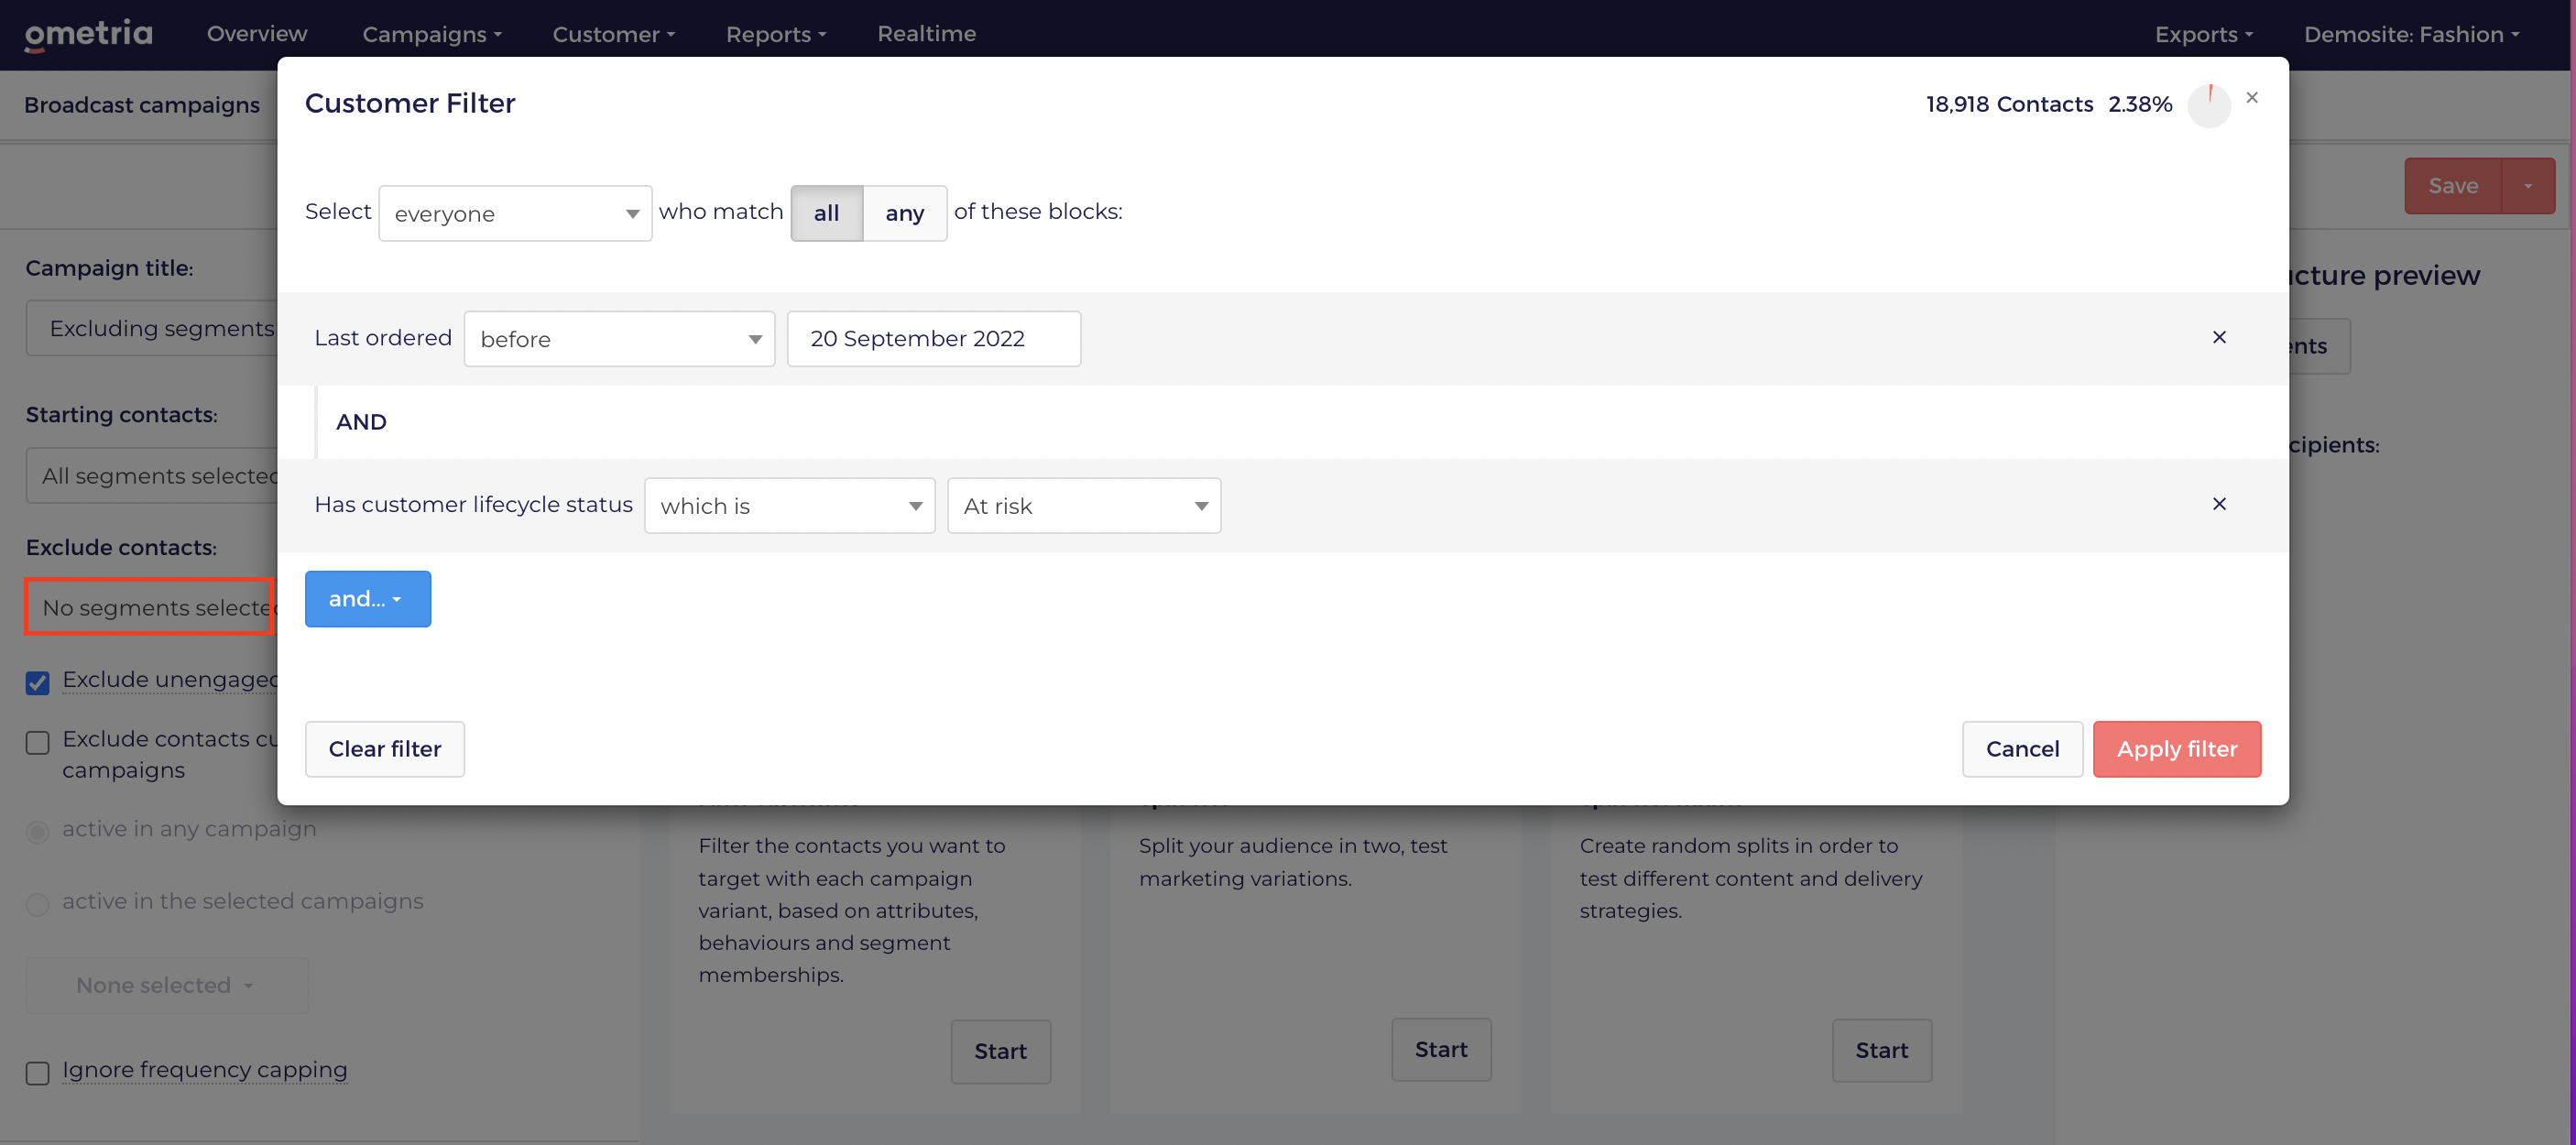The width and height of the screenshot is (2576, 1145).
Task: Click the Cancel button
Action: point(2022,749)
